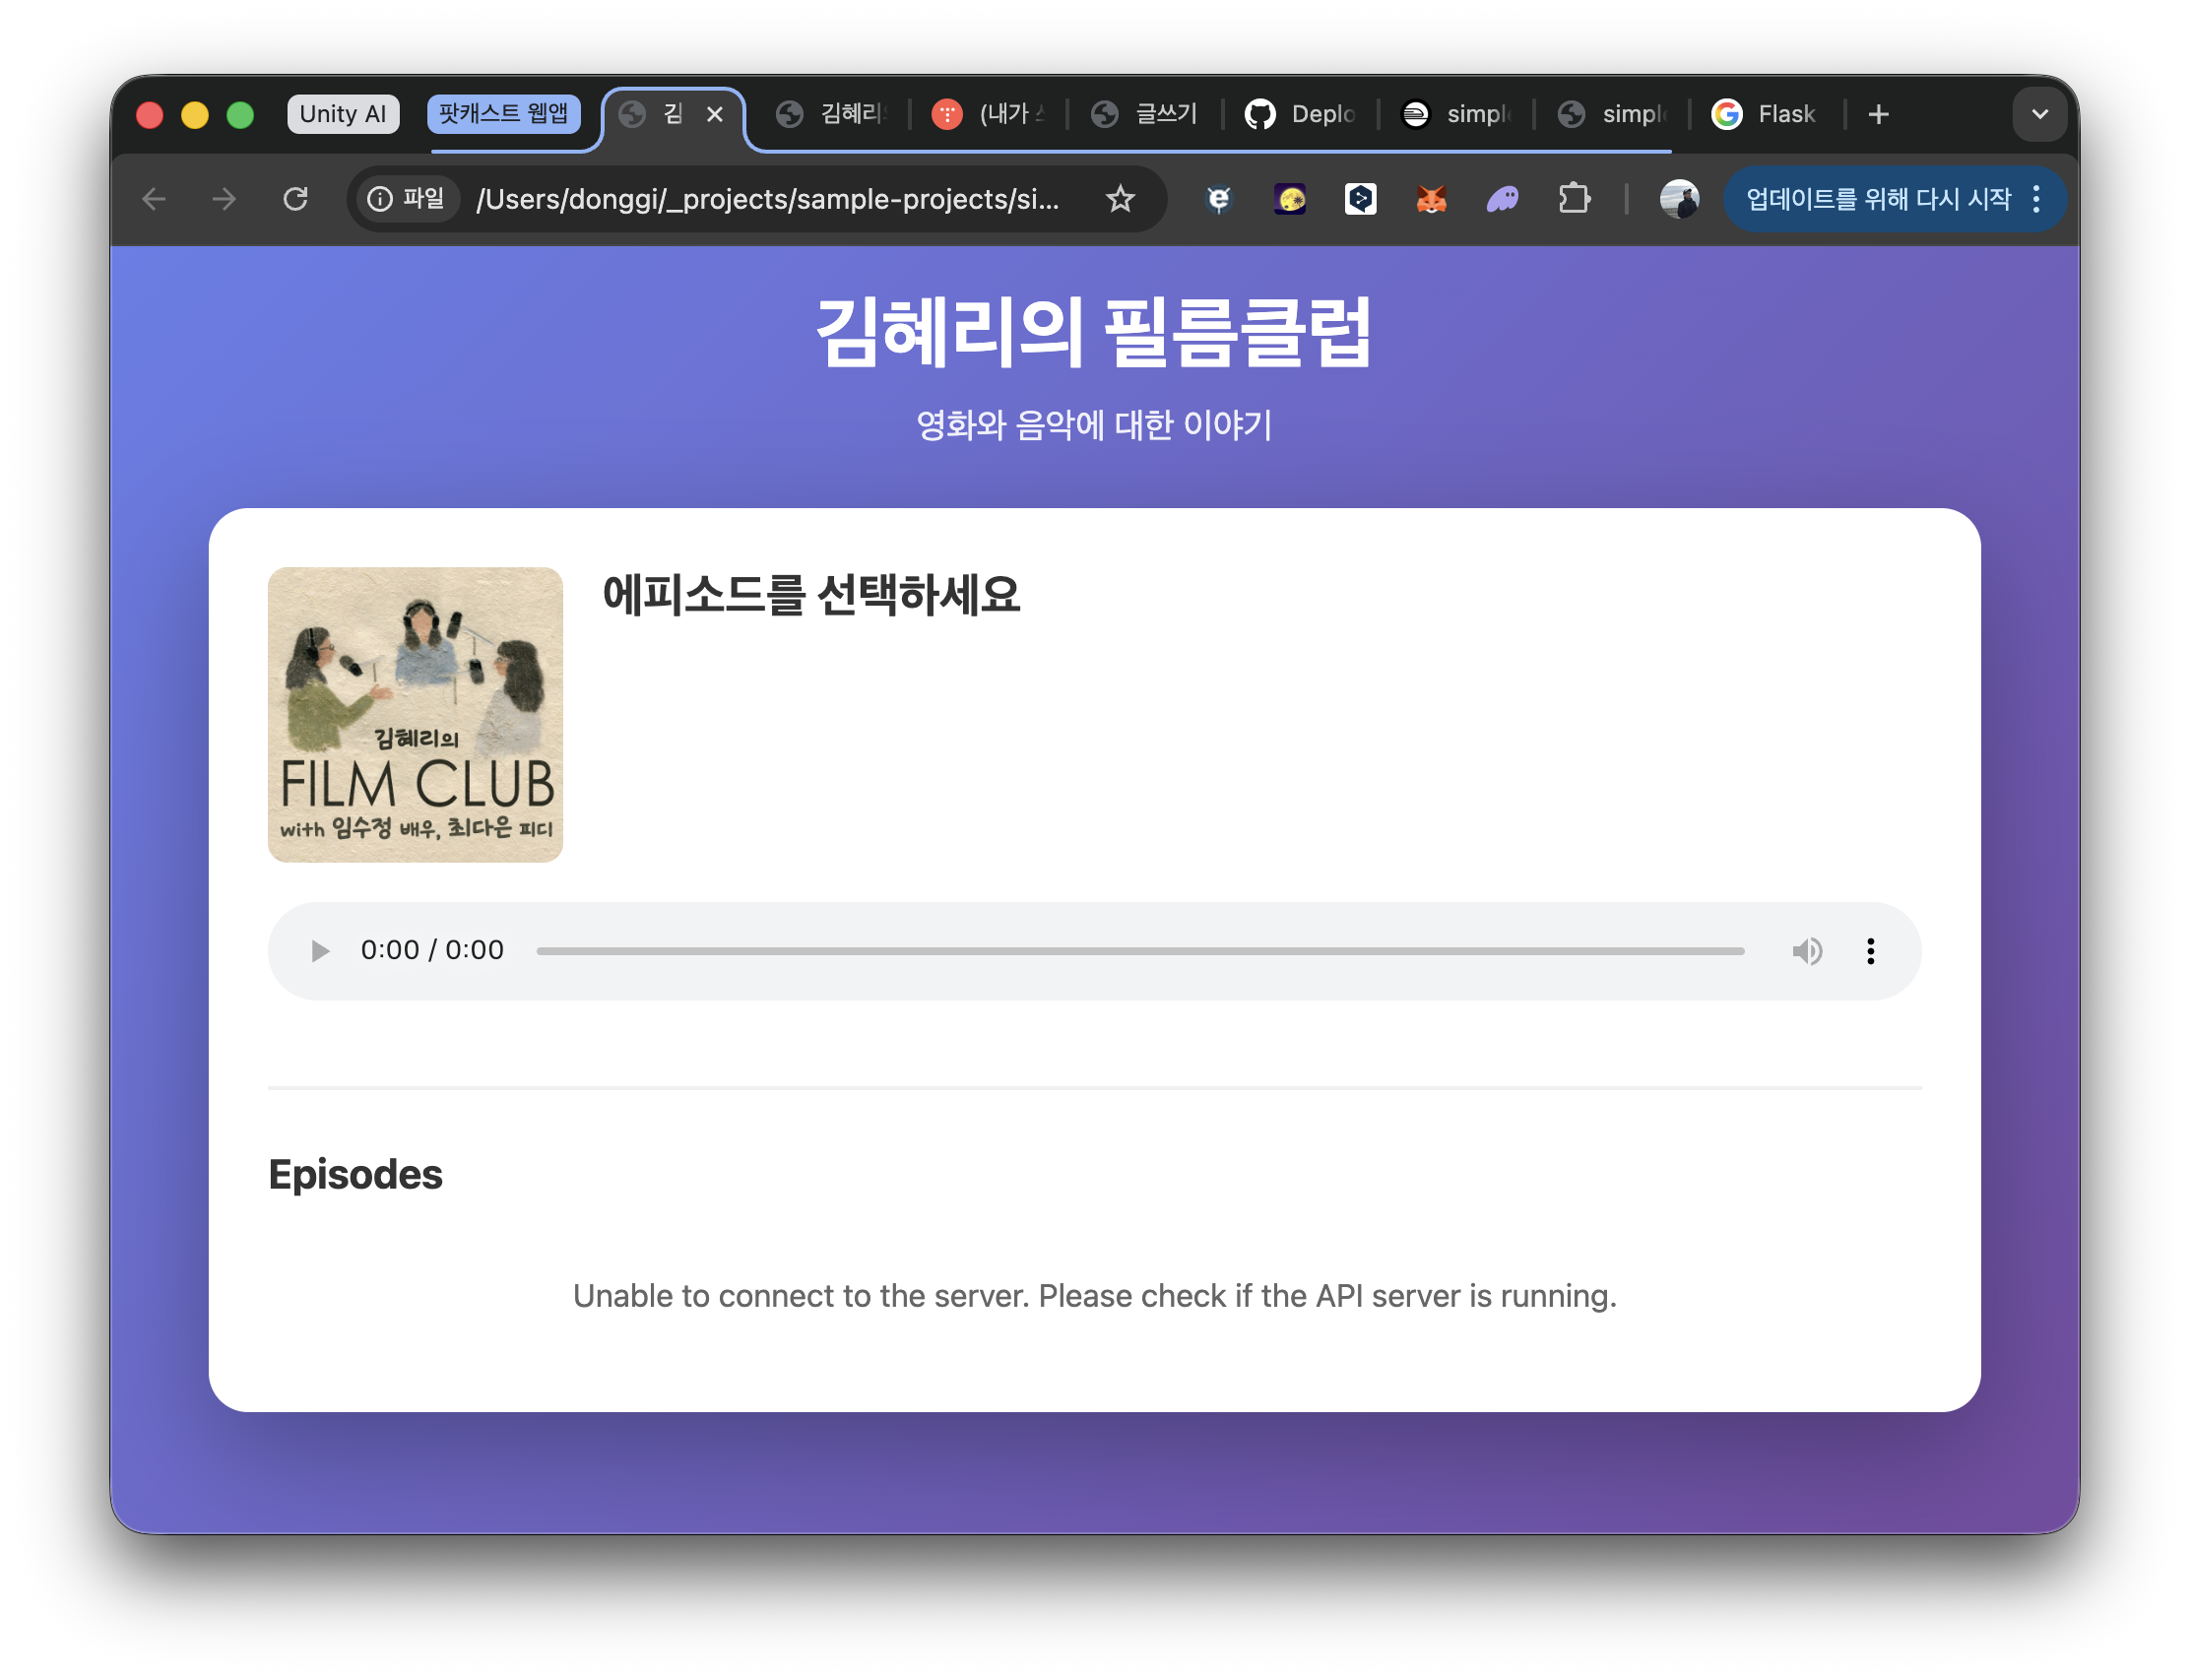Click the audio progress seek bar

1140,951
